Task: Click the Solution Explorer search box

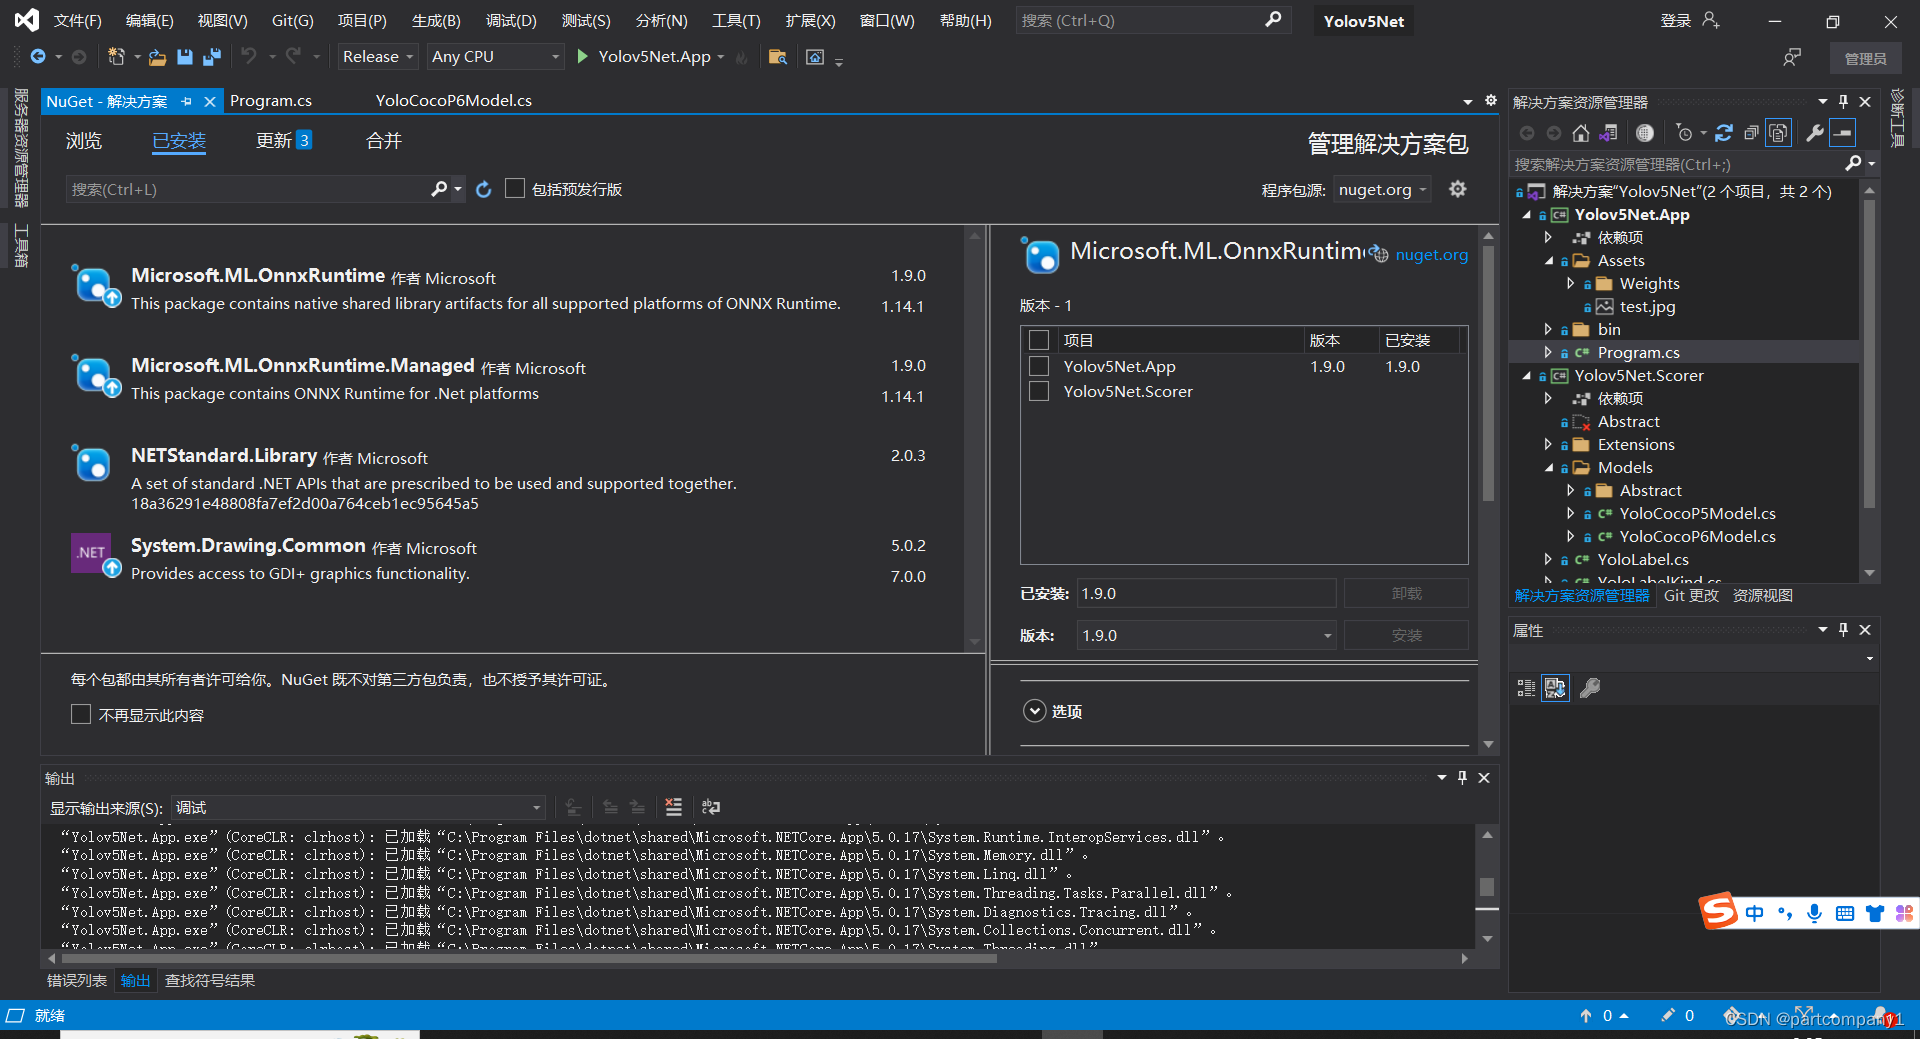Action: pos(1676,164)
